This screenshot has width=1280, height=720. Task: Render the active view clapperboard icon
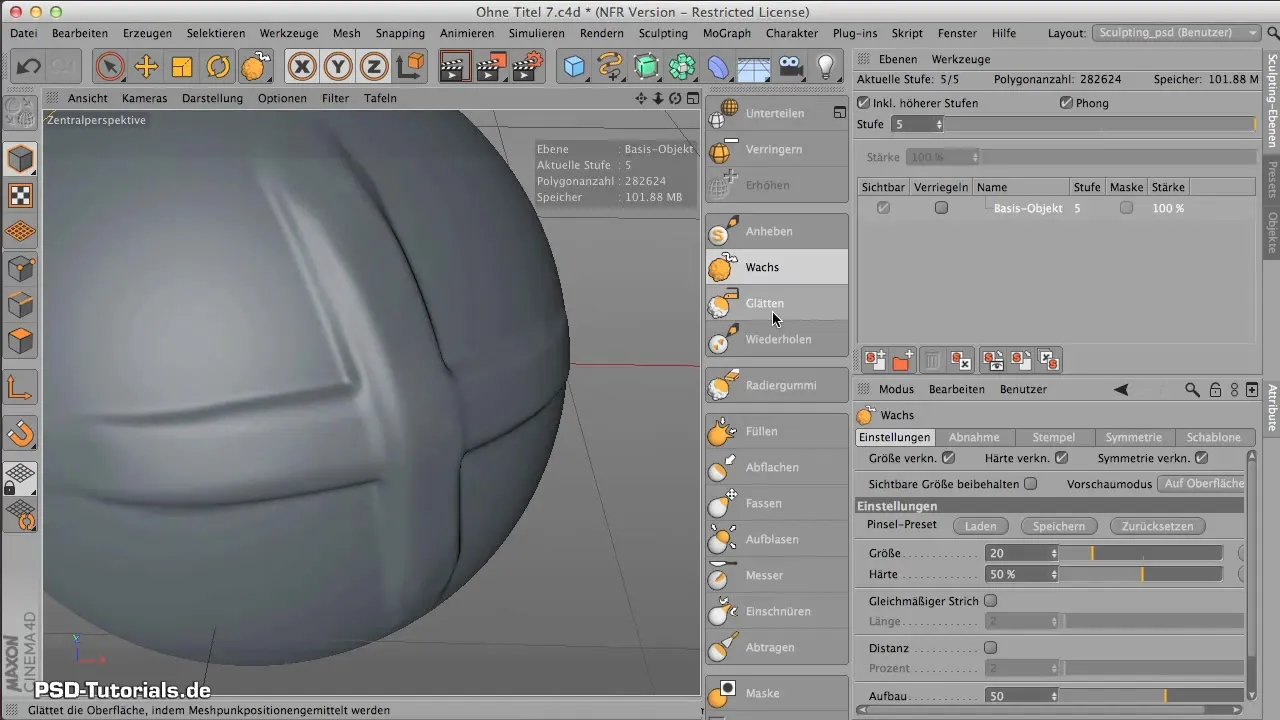coord(455,67)
